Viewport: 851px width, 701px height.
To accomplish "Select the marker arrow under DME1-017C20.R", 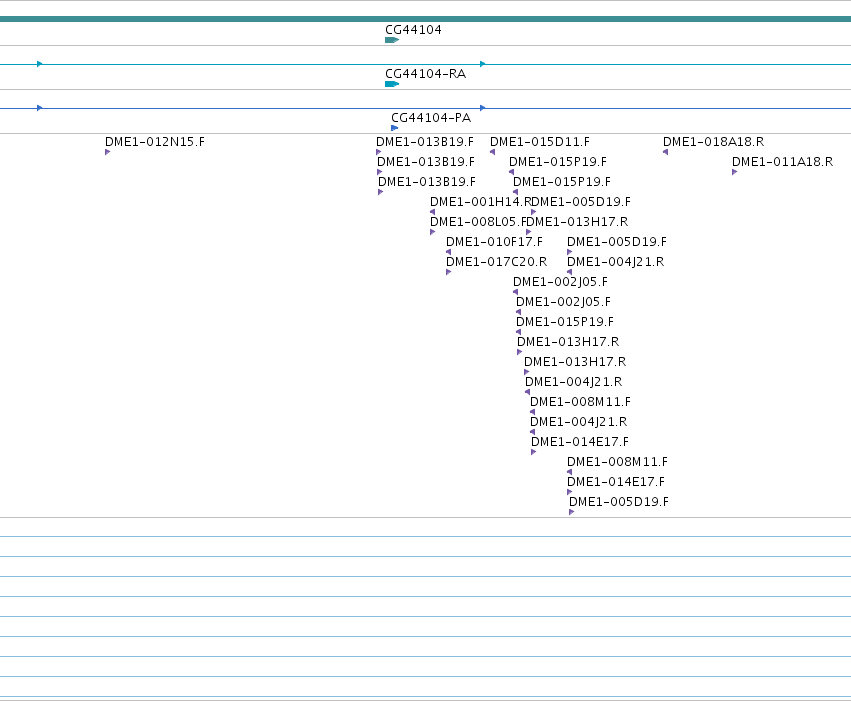I will click(x=448, y=272).
